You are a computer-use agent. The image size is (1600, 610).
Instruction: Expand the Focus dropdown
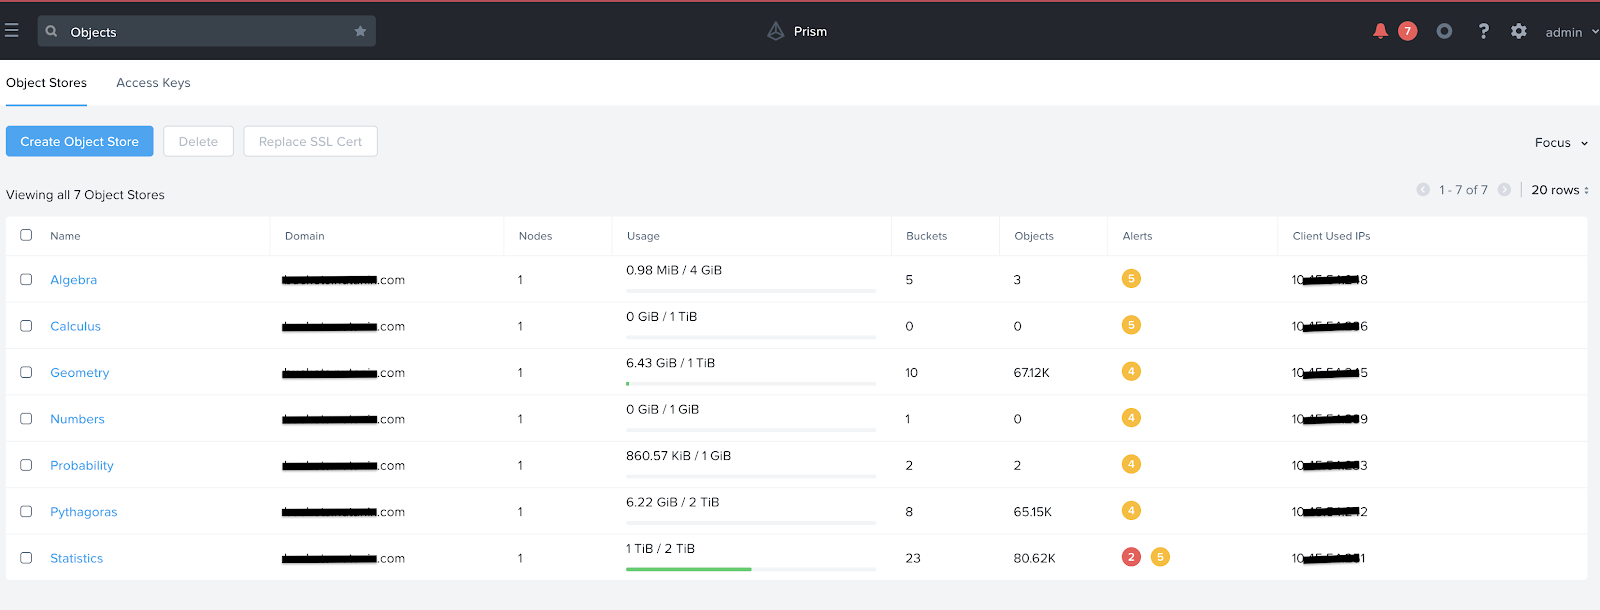coord(1561,143)
